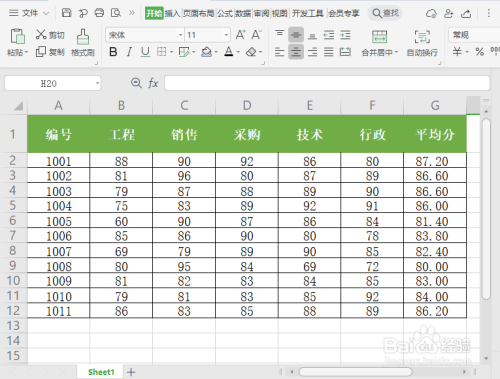Viewport: 500px width, 379px height.
Task: Align text left
Action: pos(280,52)
